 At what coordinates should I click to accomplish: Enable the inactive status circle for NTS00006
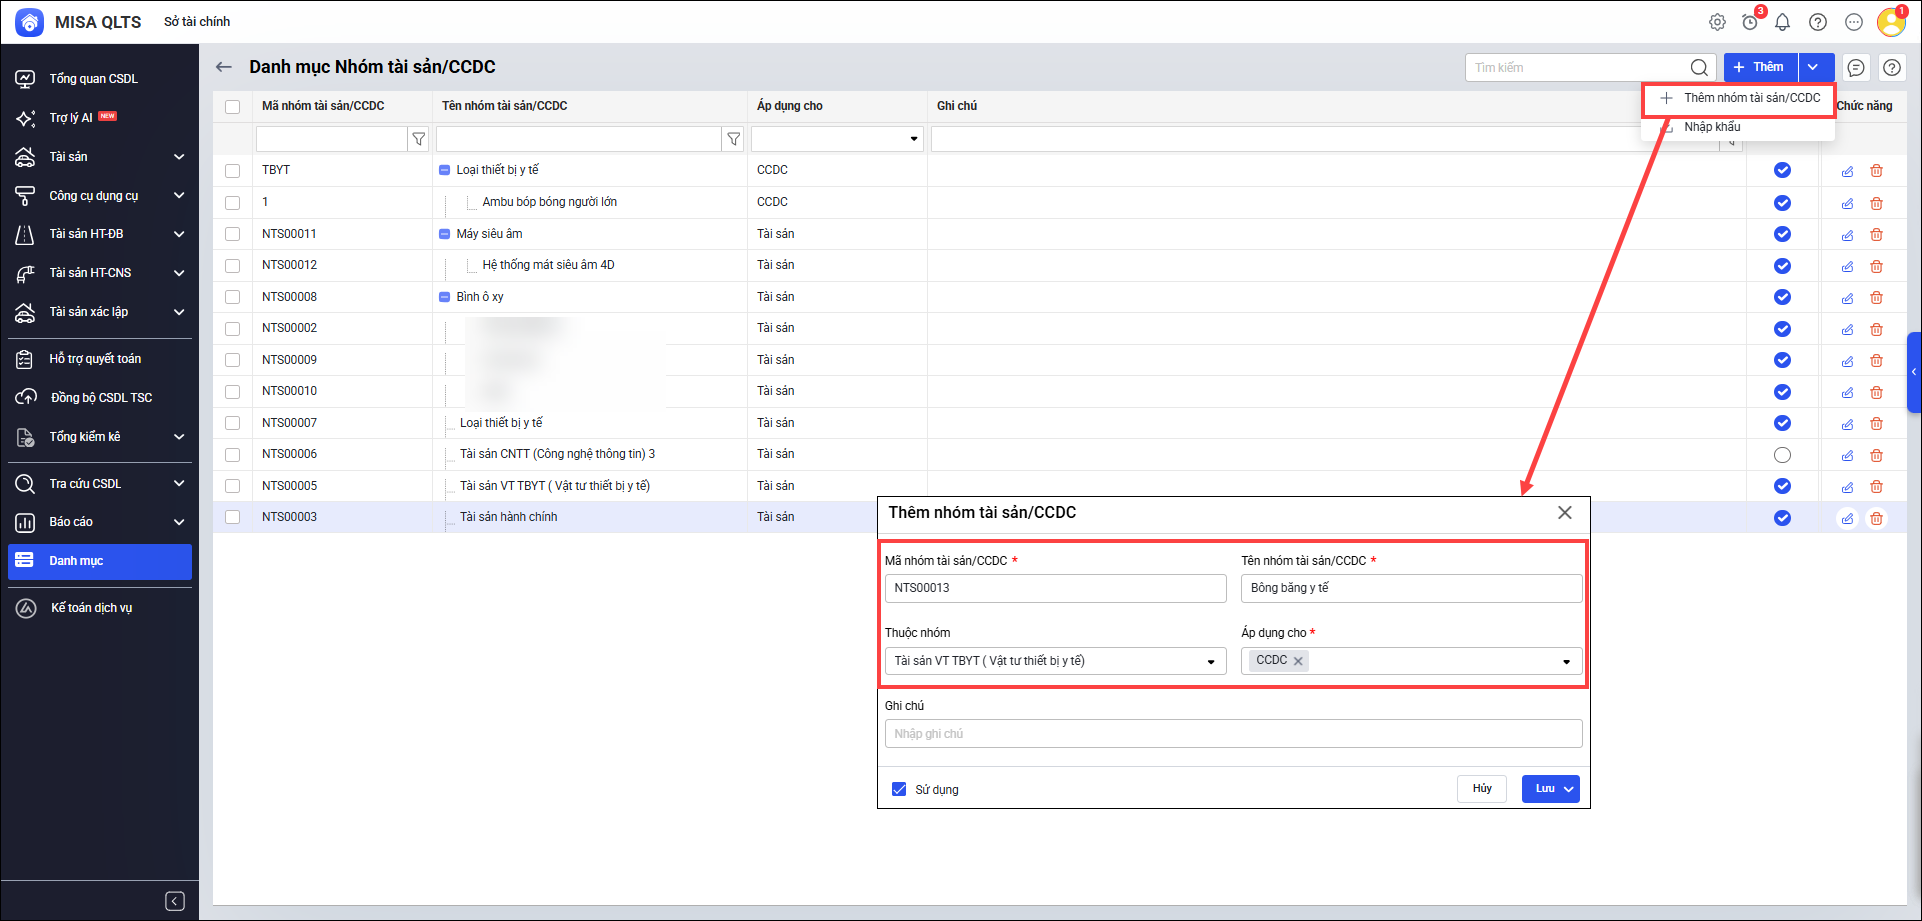[1782, 455]
